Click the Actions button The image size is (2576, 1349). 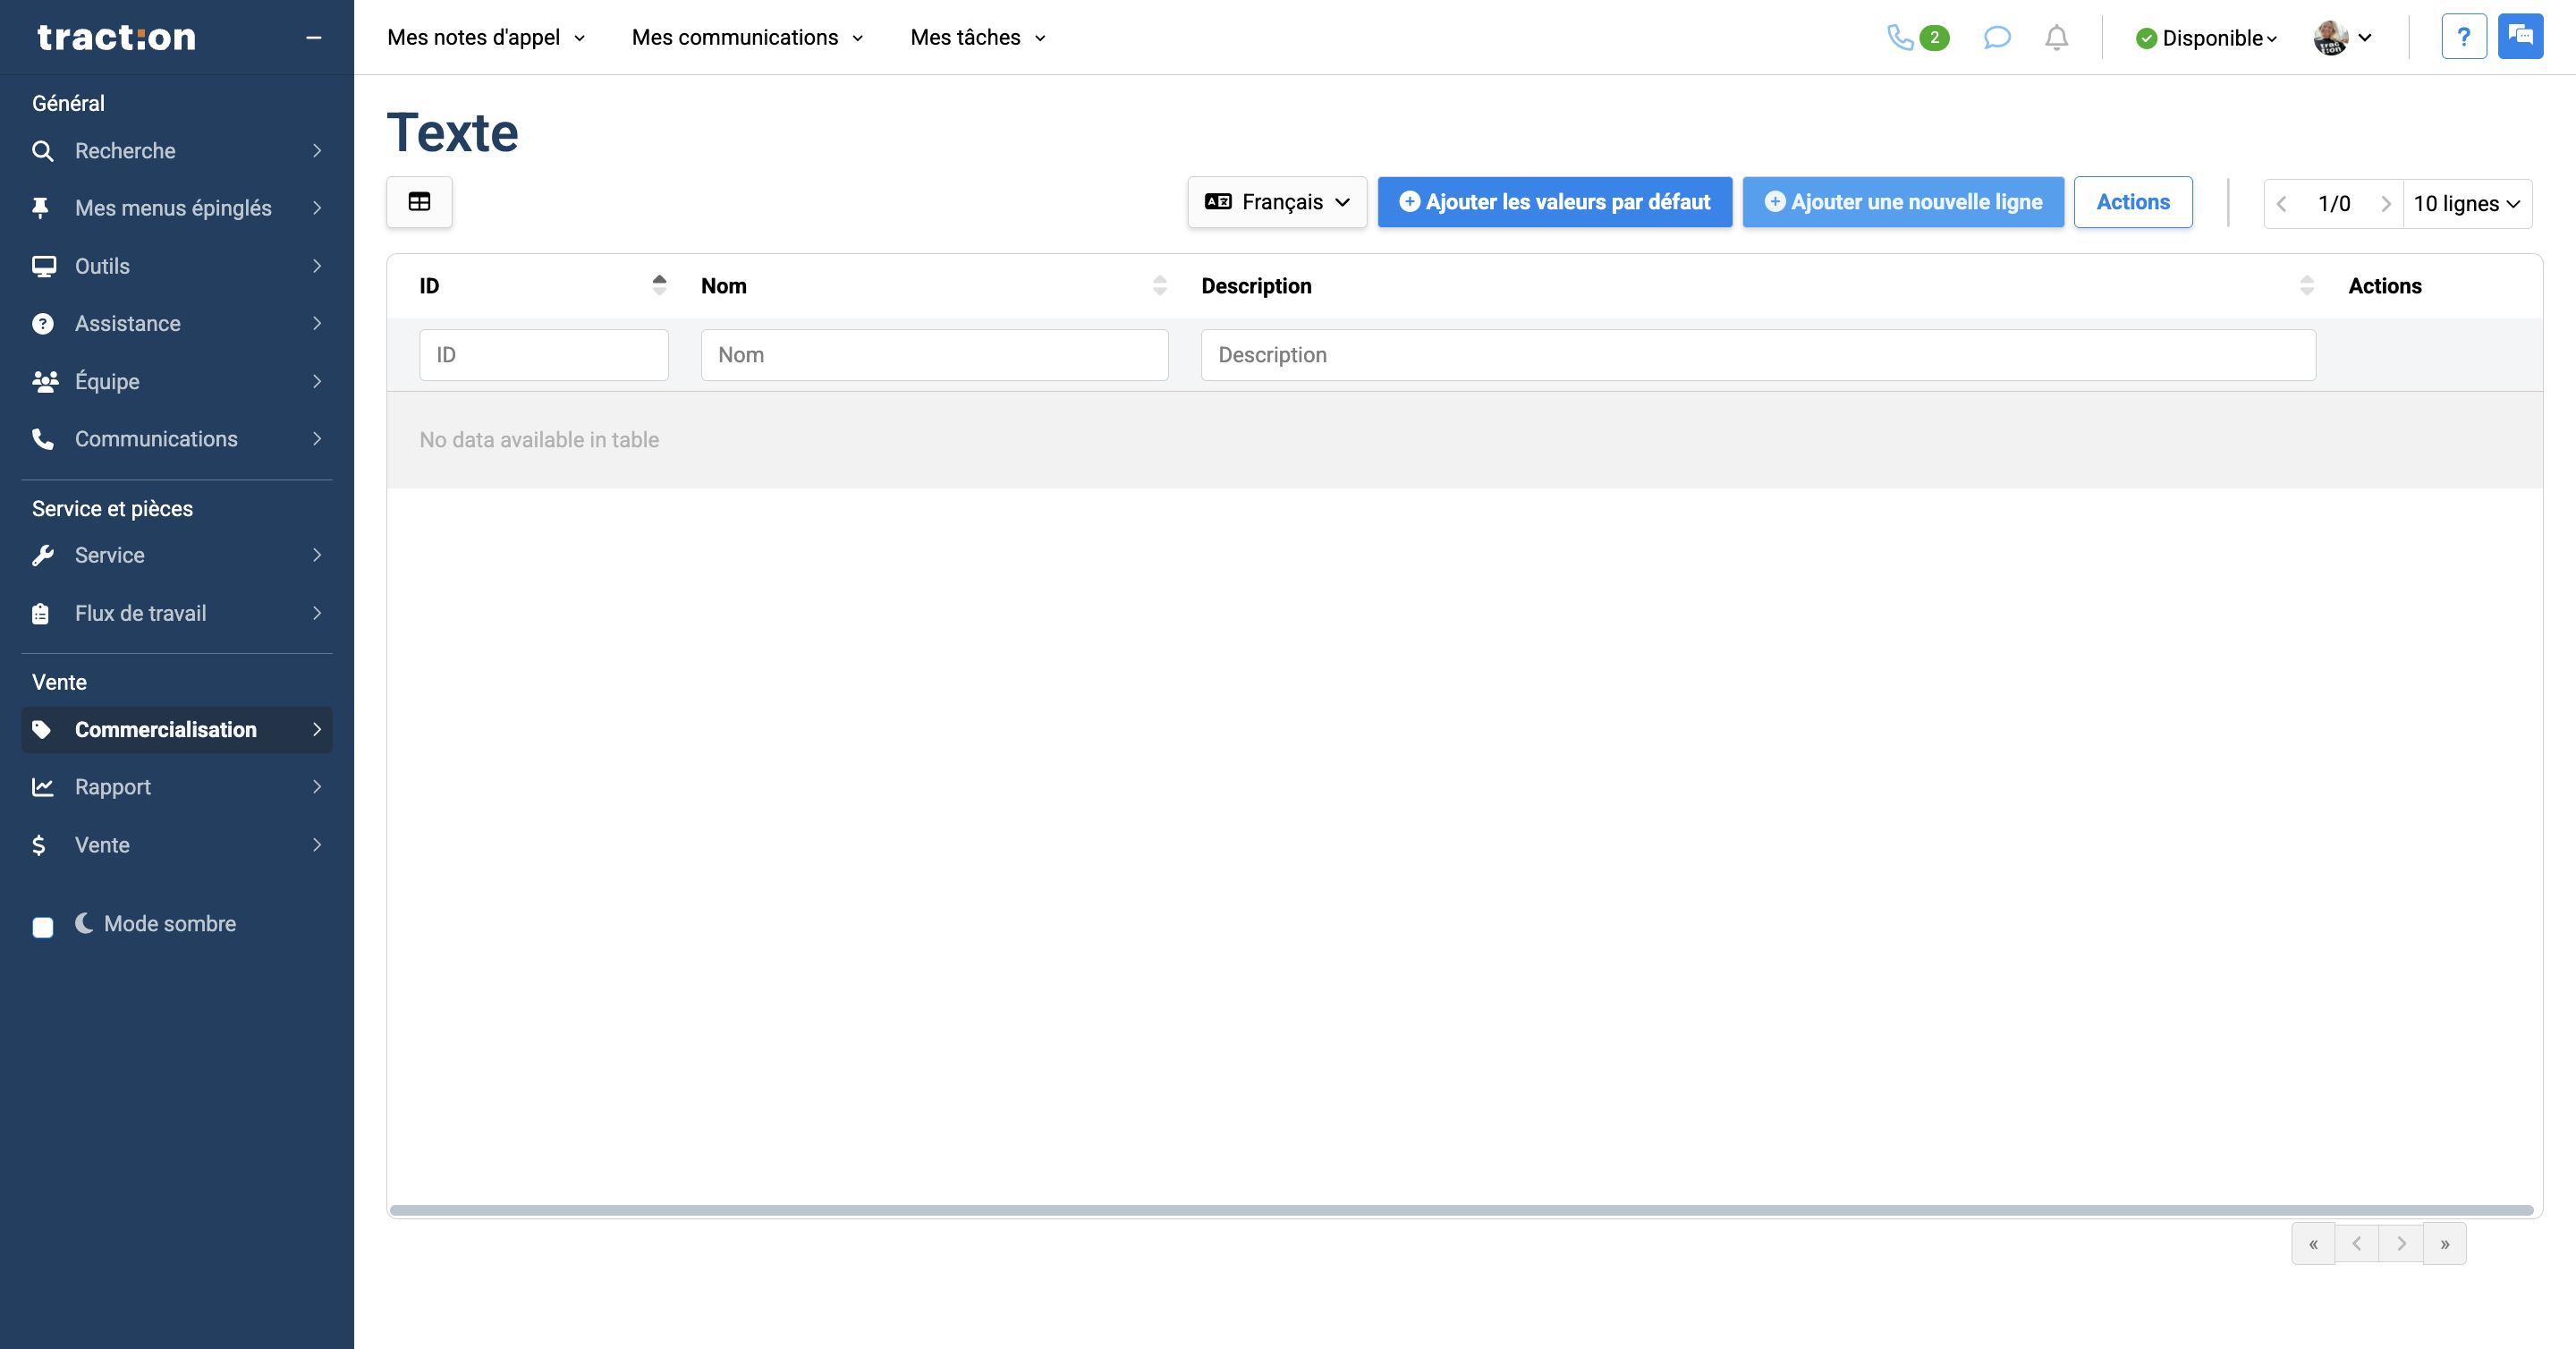point(2132,201)
